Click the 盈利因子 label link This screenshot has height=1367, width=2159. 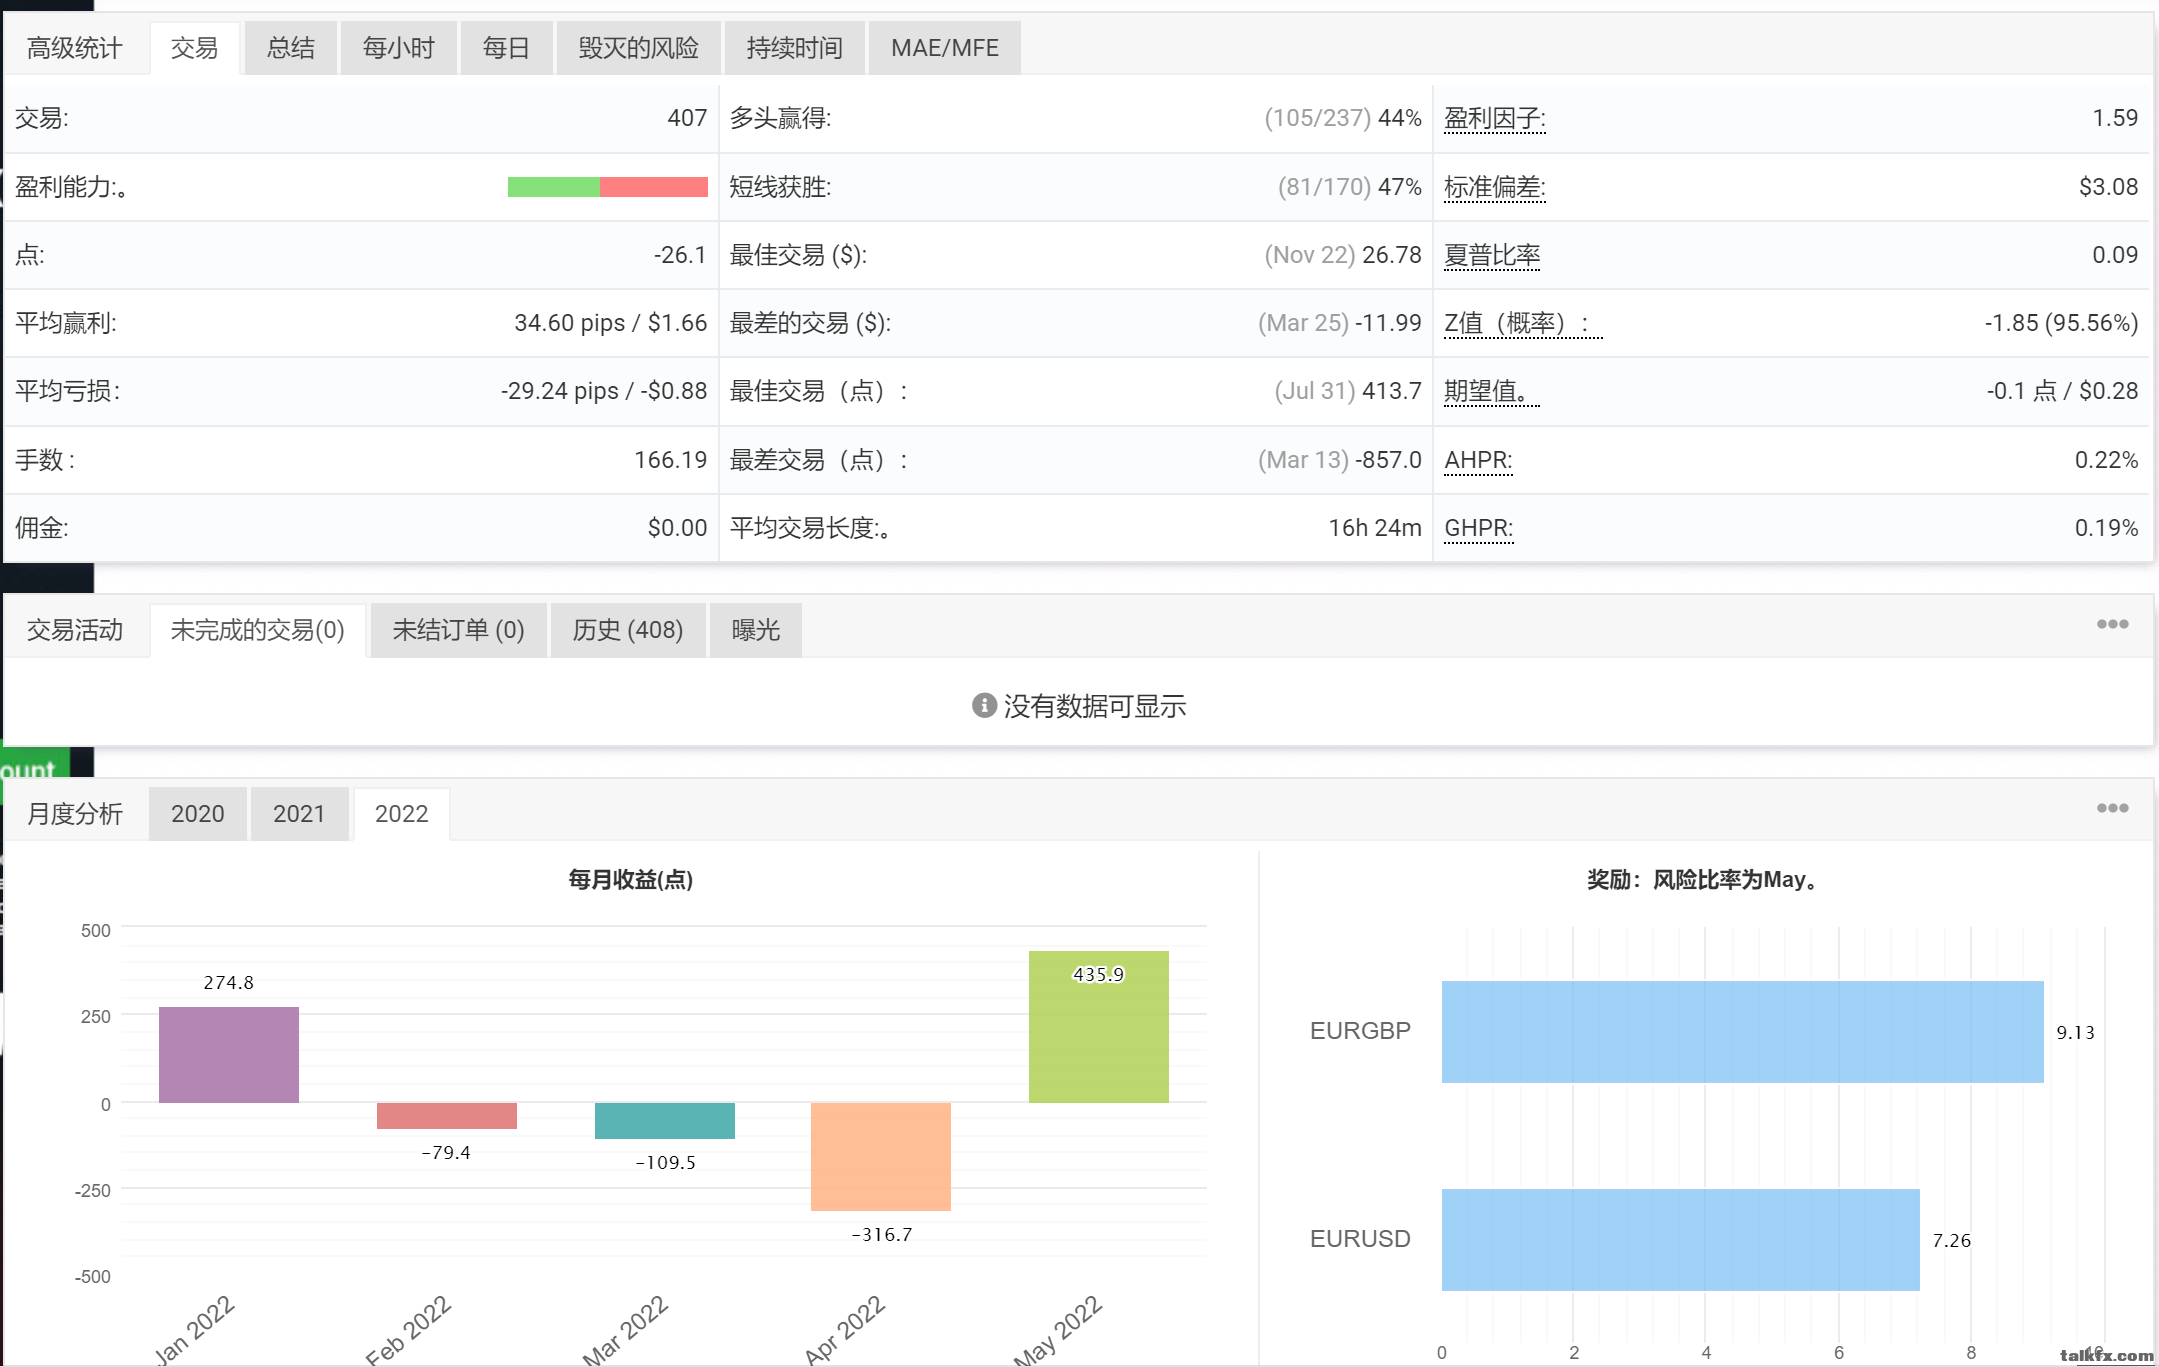coord(1495,119)
